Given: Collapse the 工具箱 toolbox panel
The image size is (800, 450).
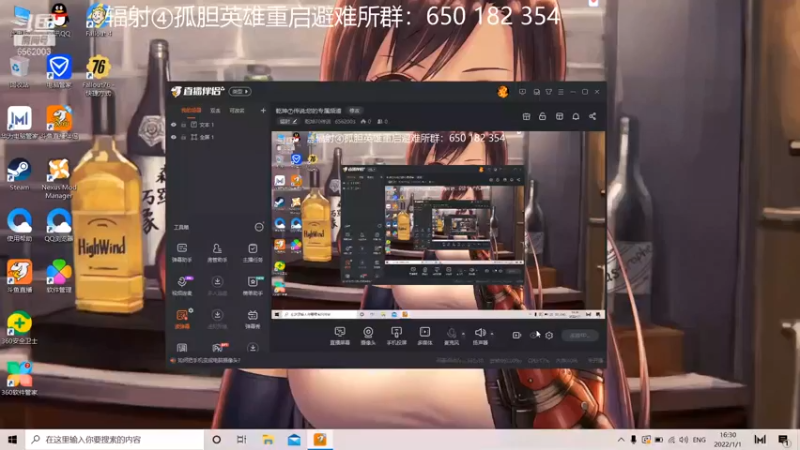Looking at the screenshot, I should click(x=259, y=227).
